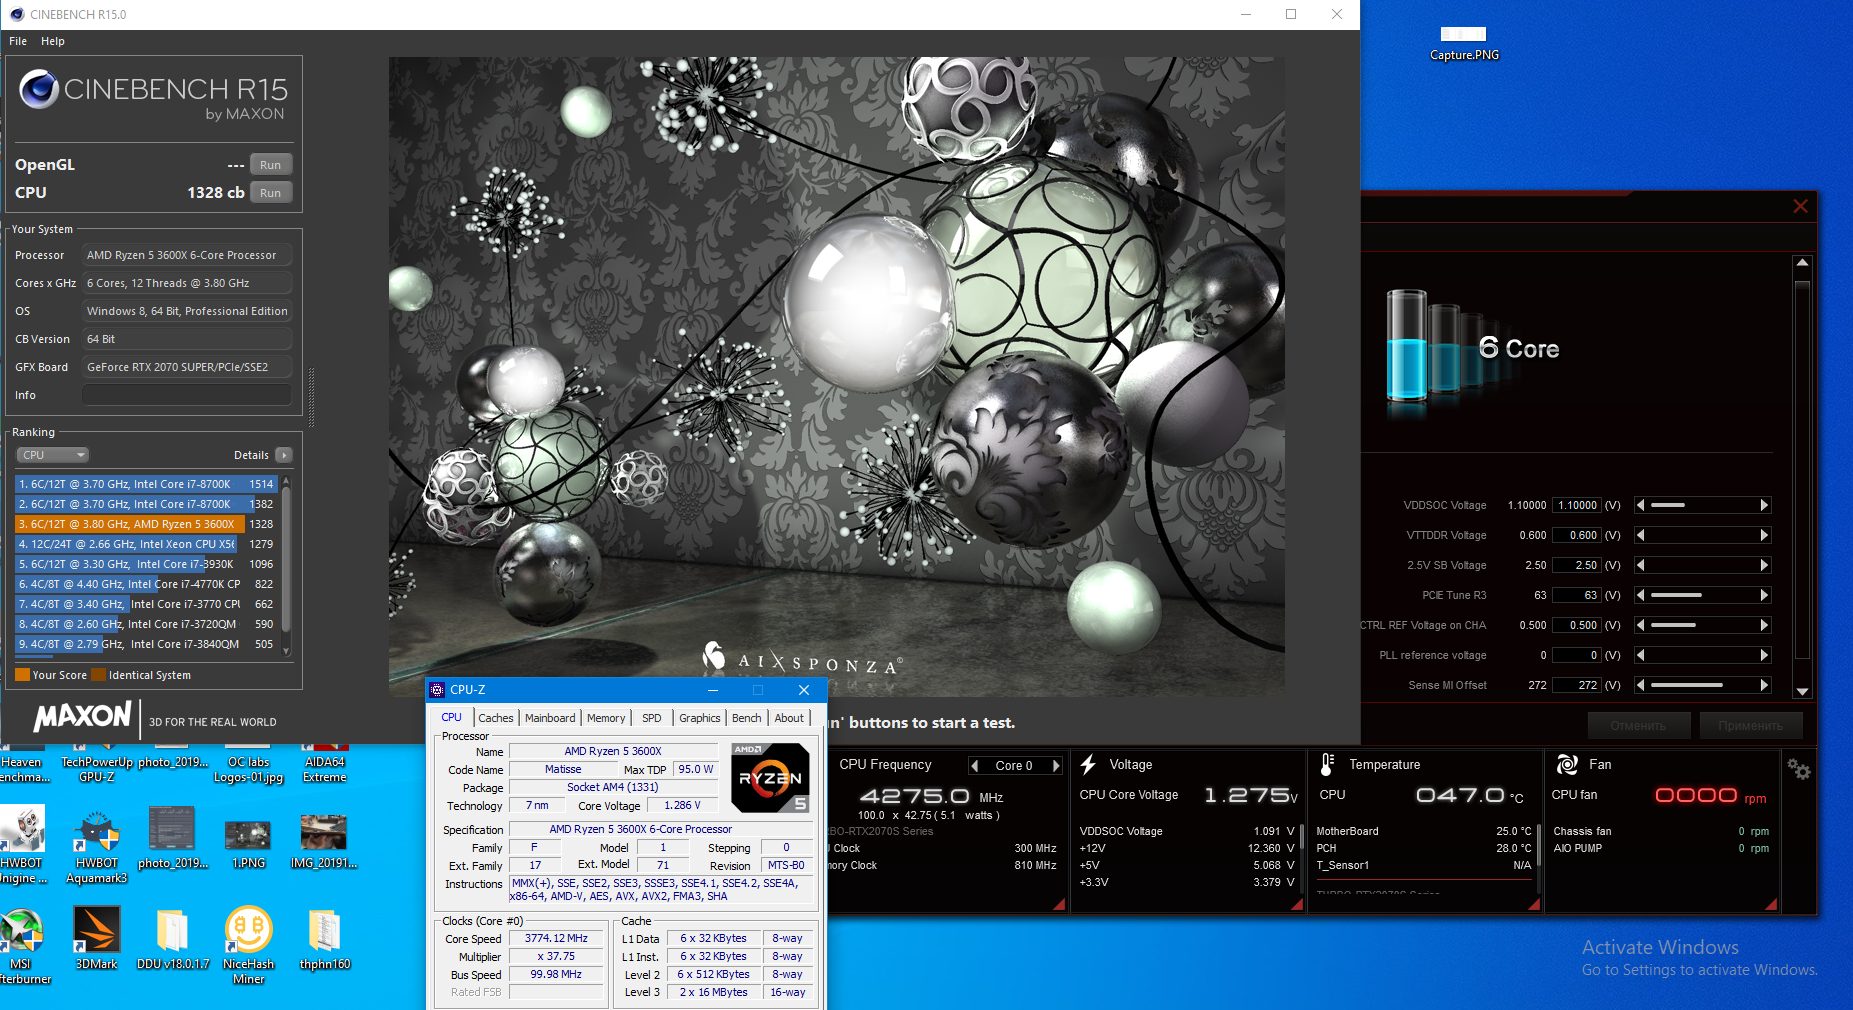Switch to previous core in CPU Frequency
This screenshot has width=1853, height=1010.
(975, 766)
